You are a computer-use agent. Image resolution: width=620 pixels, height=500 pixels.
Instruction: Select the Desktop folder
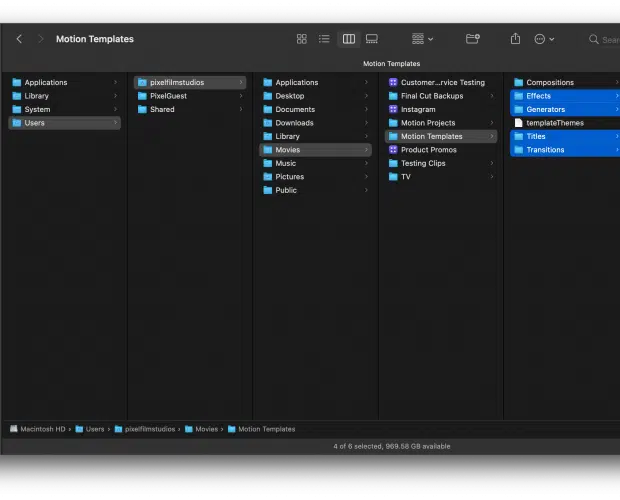click(x=316, y=96)
